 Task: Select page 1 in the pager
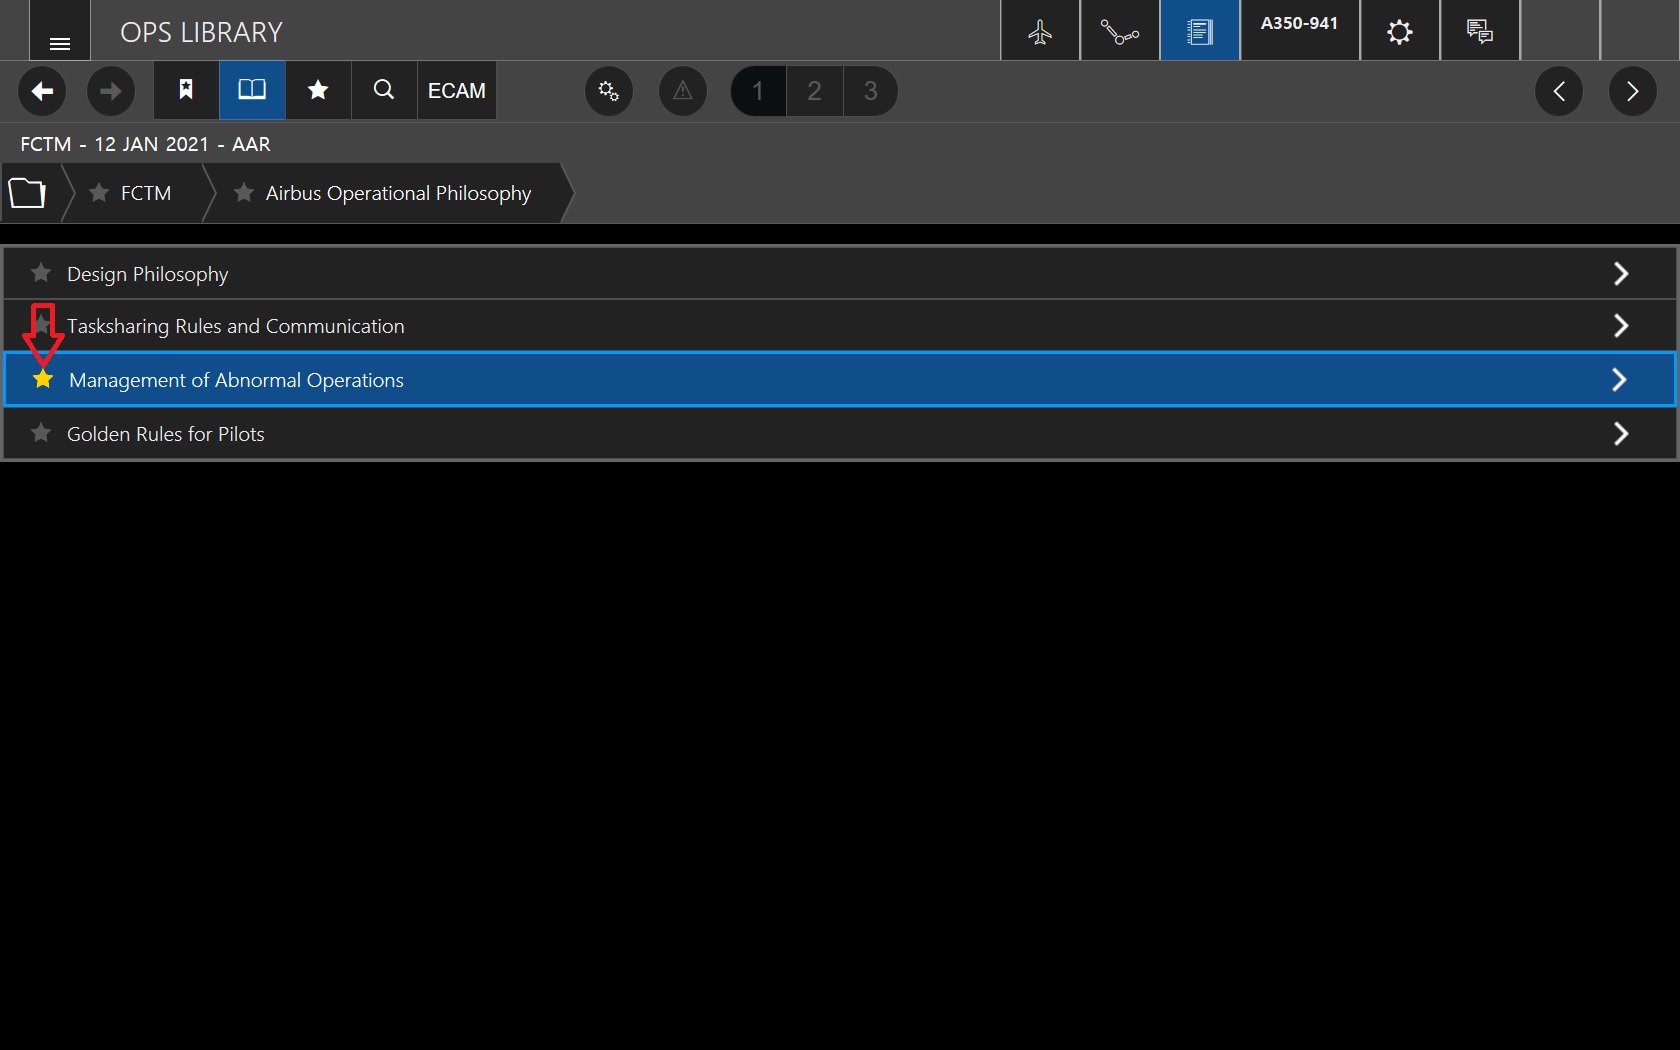coord(758,91)
